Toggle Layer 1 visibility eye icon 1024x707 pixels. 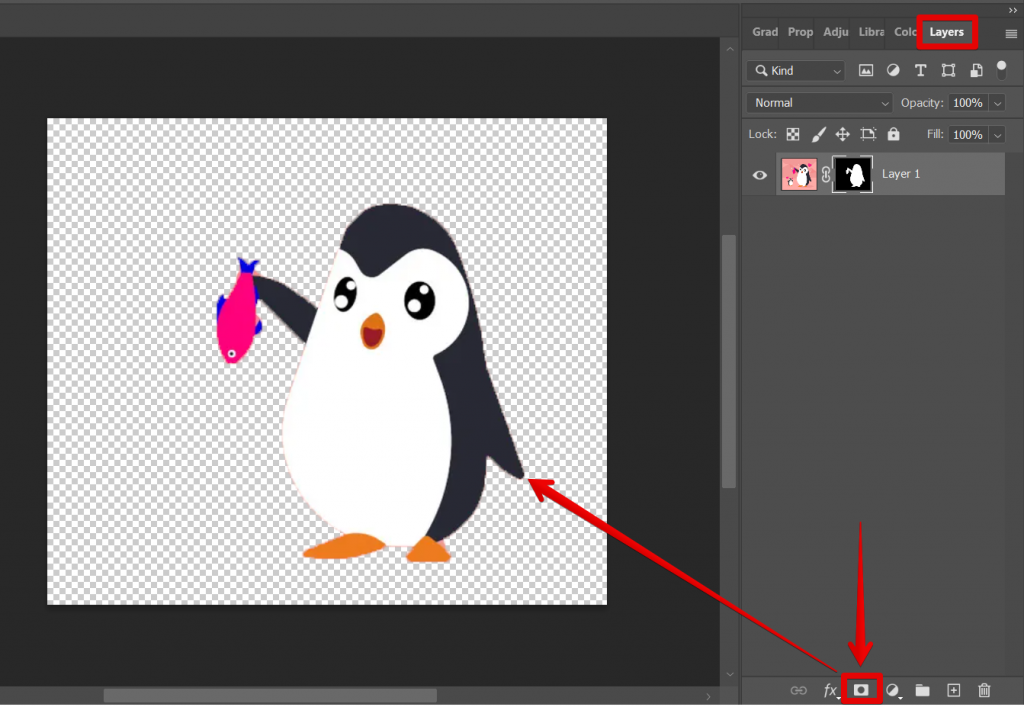[x=759, y=174]
